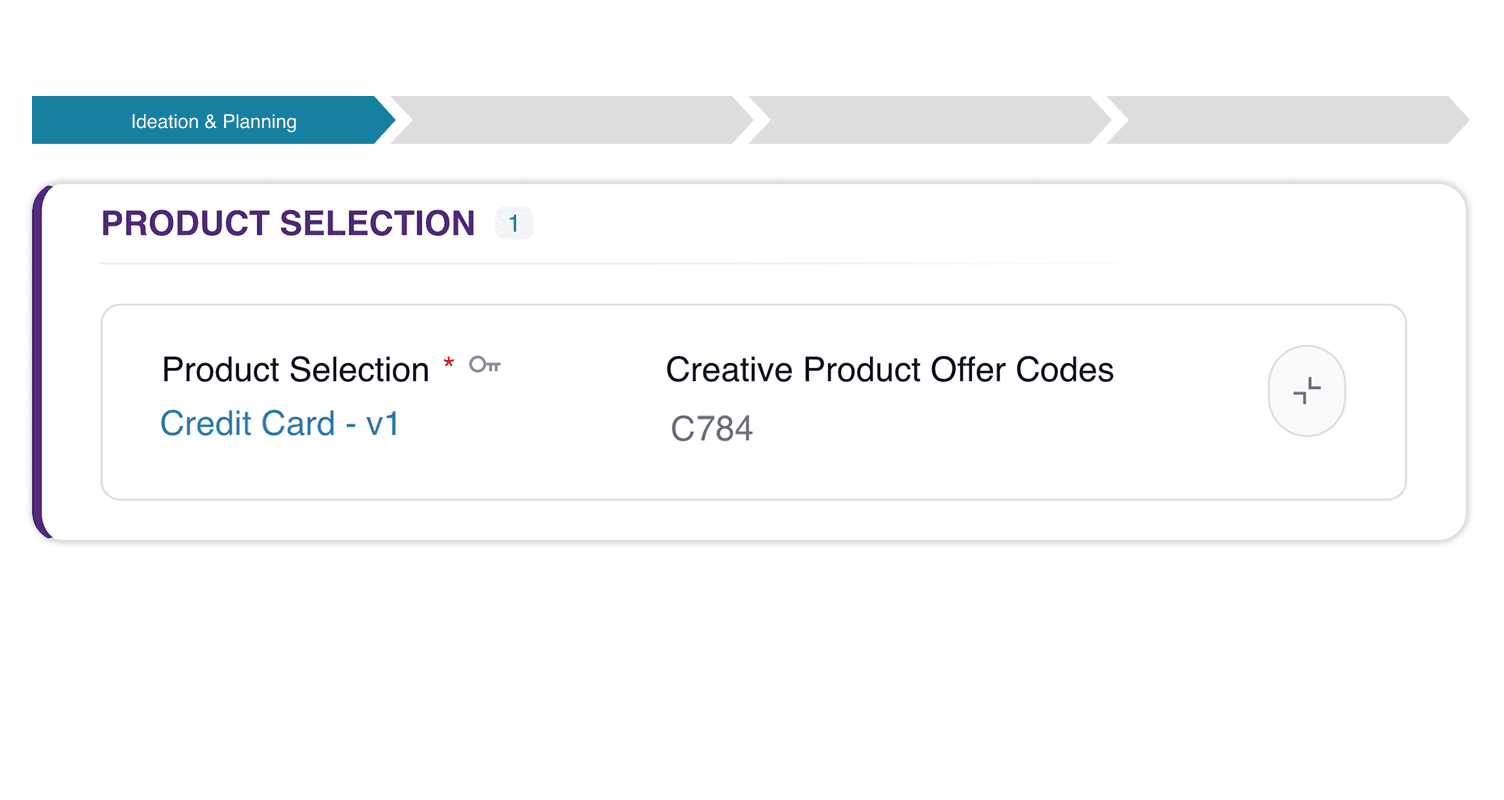This screenshot has height=800, width=1504.
Task: Select the Ideation & Planning stage
Action: point(213,121)
